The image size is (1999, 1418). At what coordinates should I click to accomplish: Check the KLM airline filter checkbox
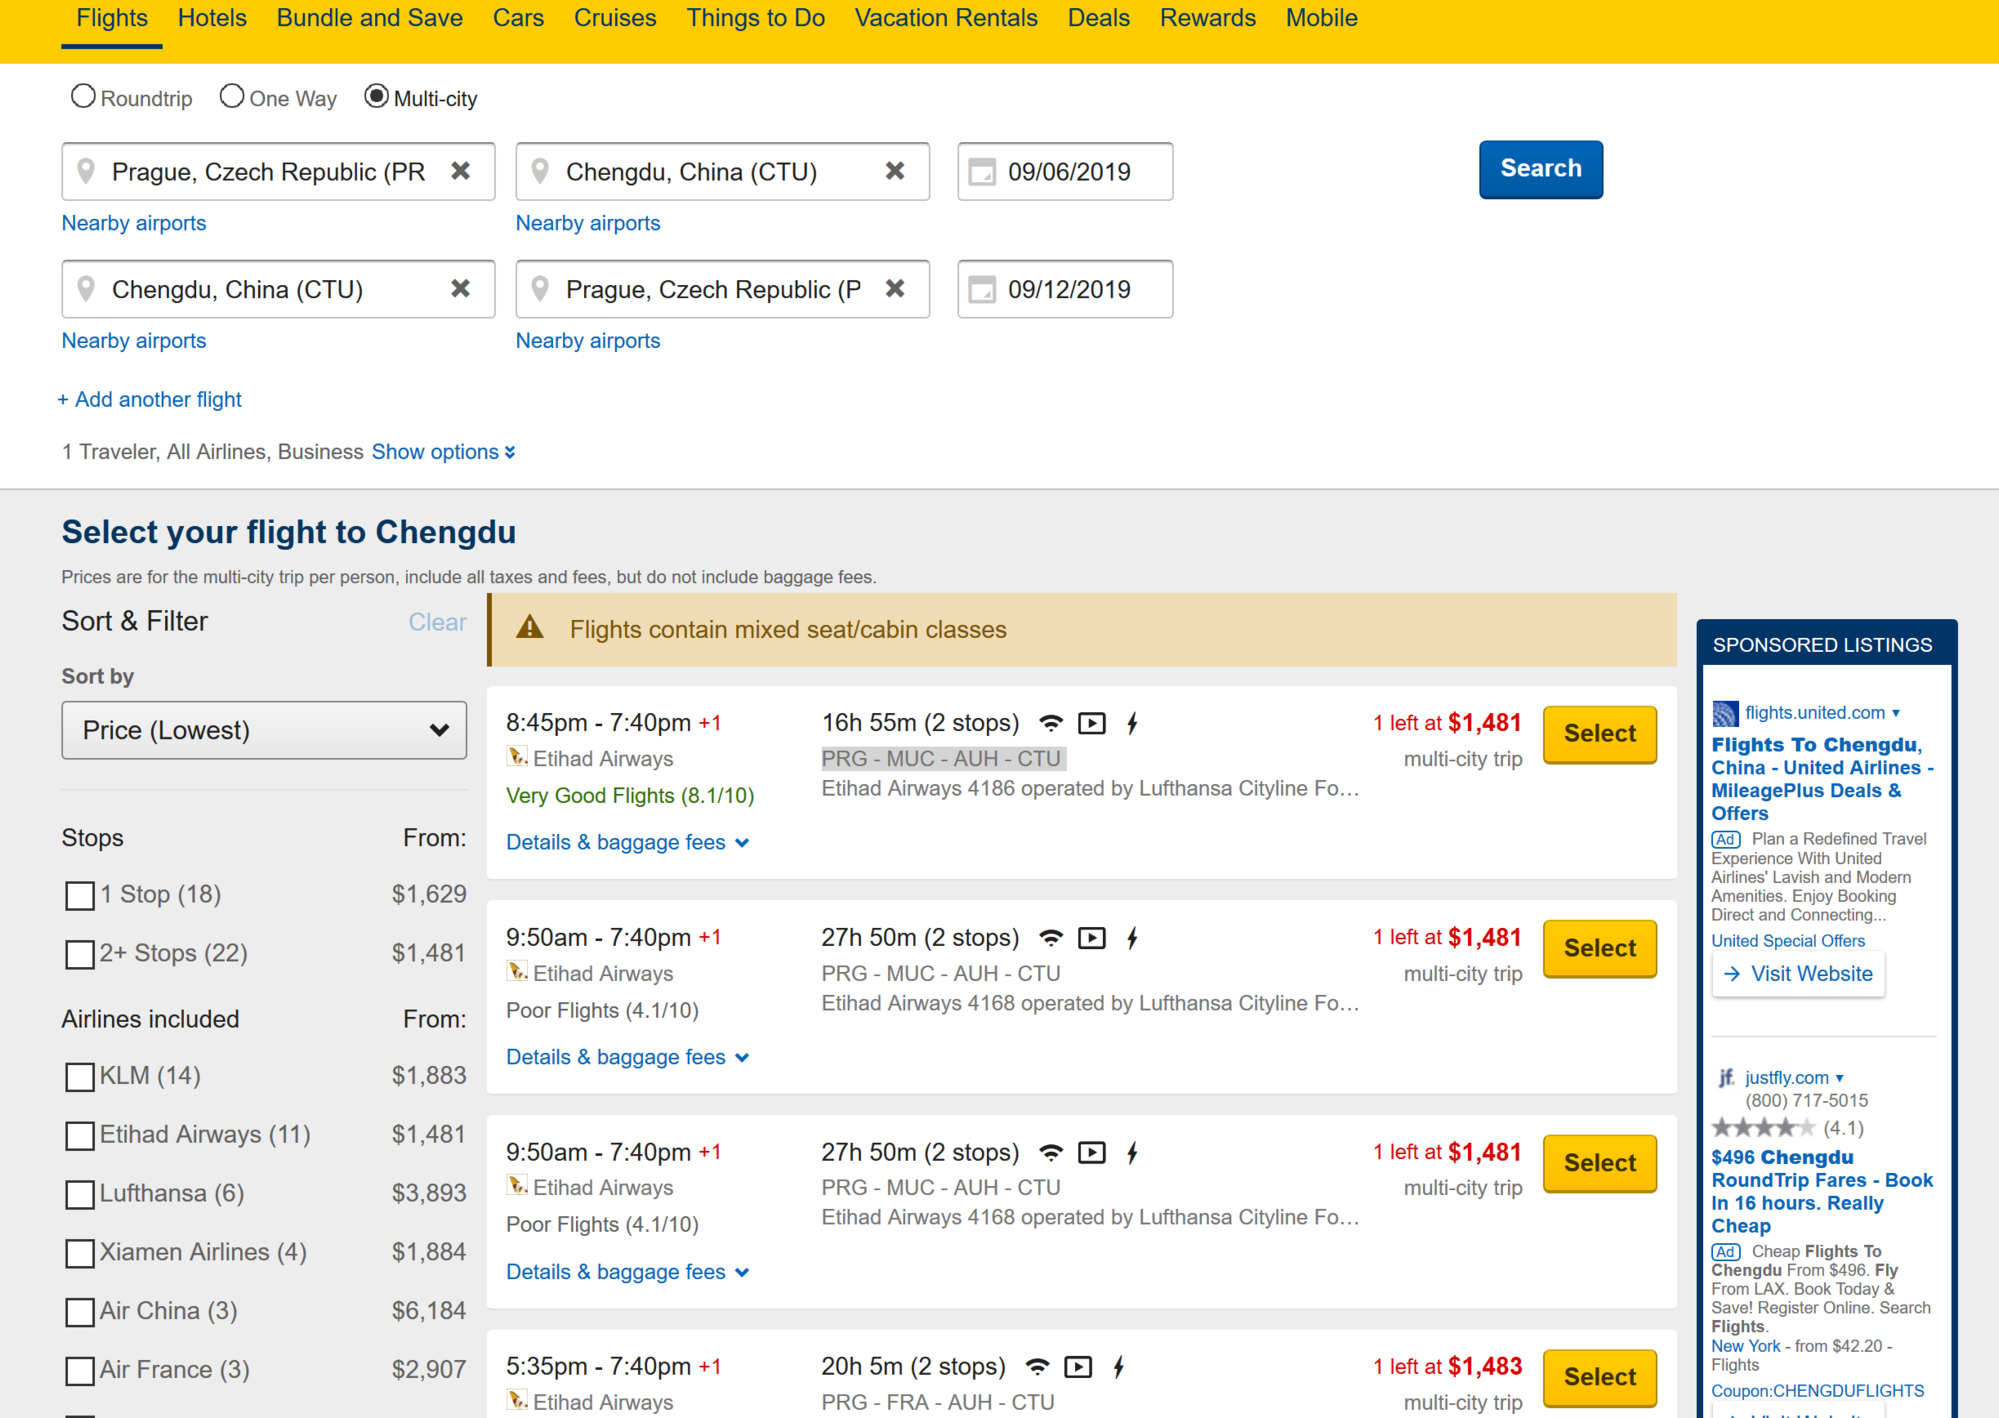pos(80,1077)
